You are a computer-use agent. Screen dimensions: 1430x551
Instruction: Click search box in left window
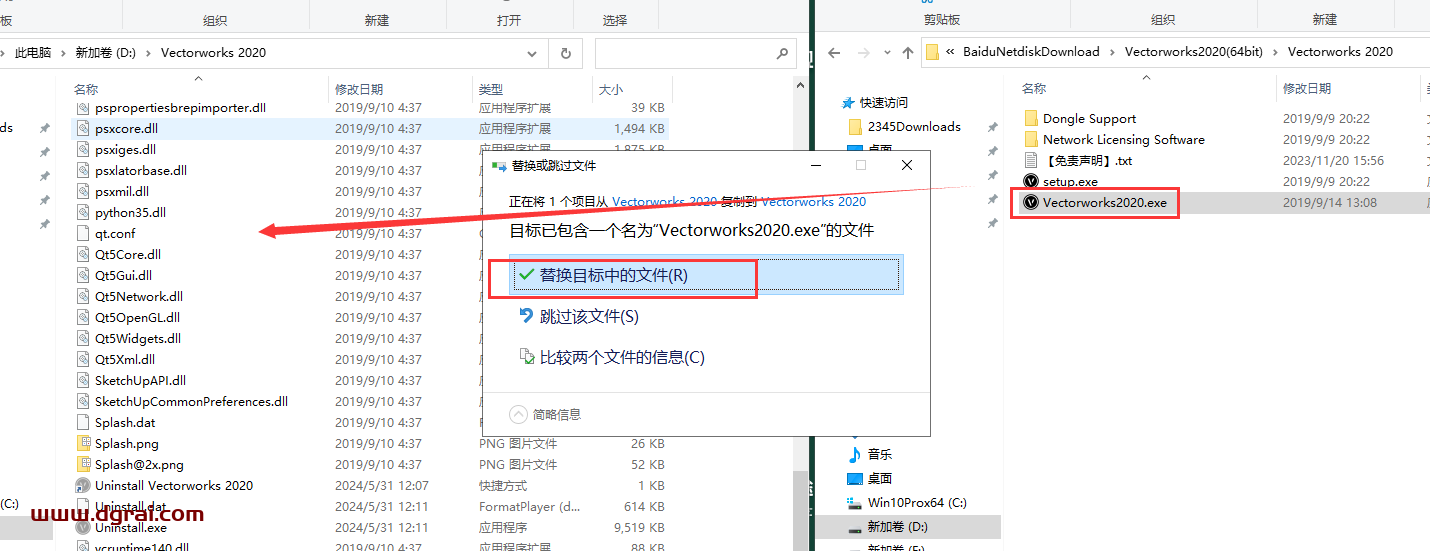[695, 53]
